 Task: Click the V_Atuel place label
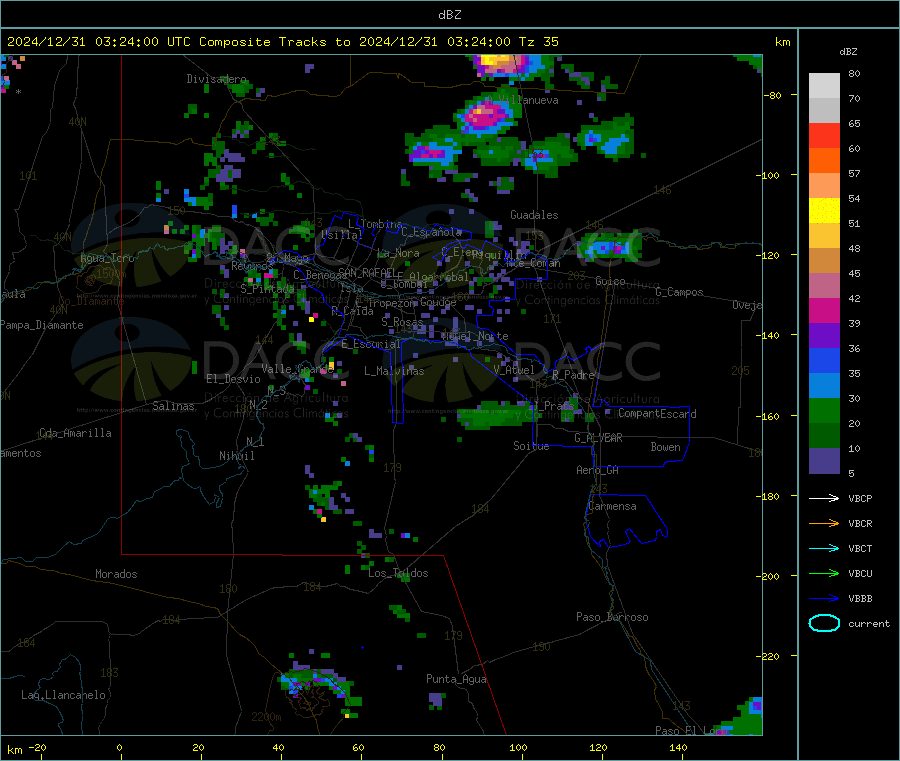coord(514,370)
